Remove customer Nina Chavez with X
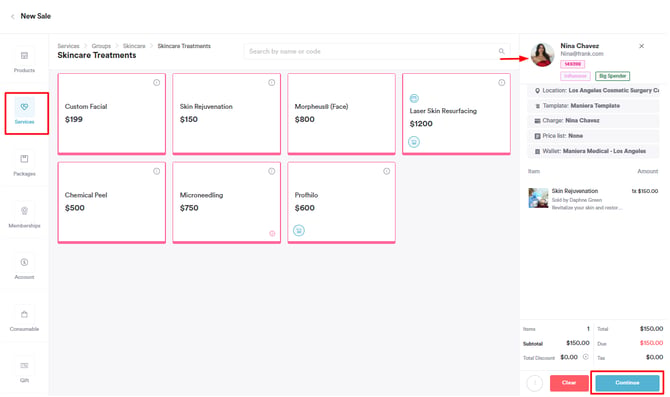Image resolution: width=670 pixels, height=397 pixels. [x=641, y=46]
